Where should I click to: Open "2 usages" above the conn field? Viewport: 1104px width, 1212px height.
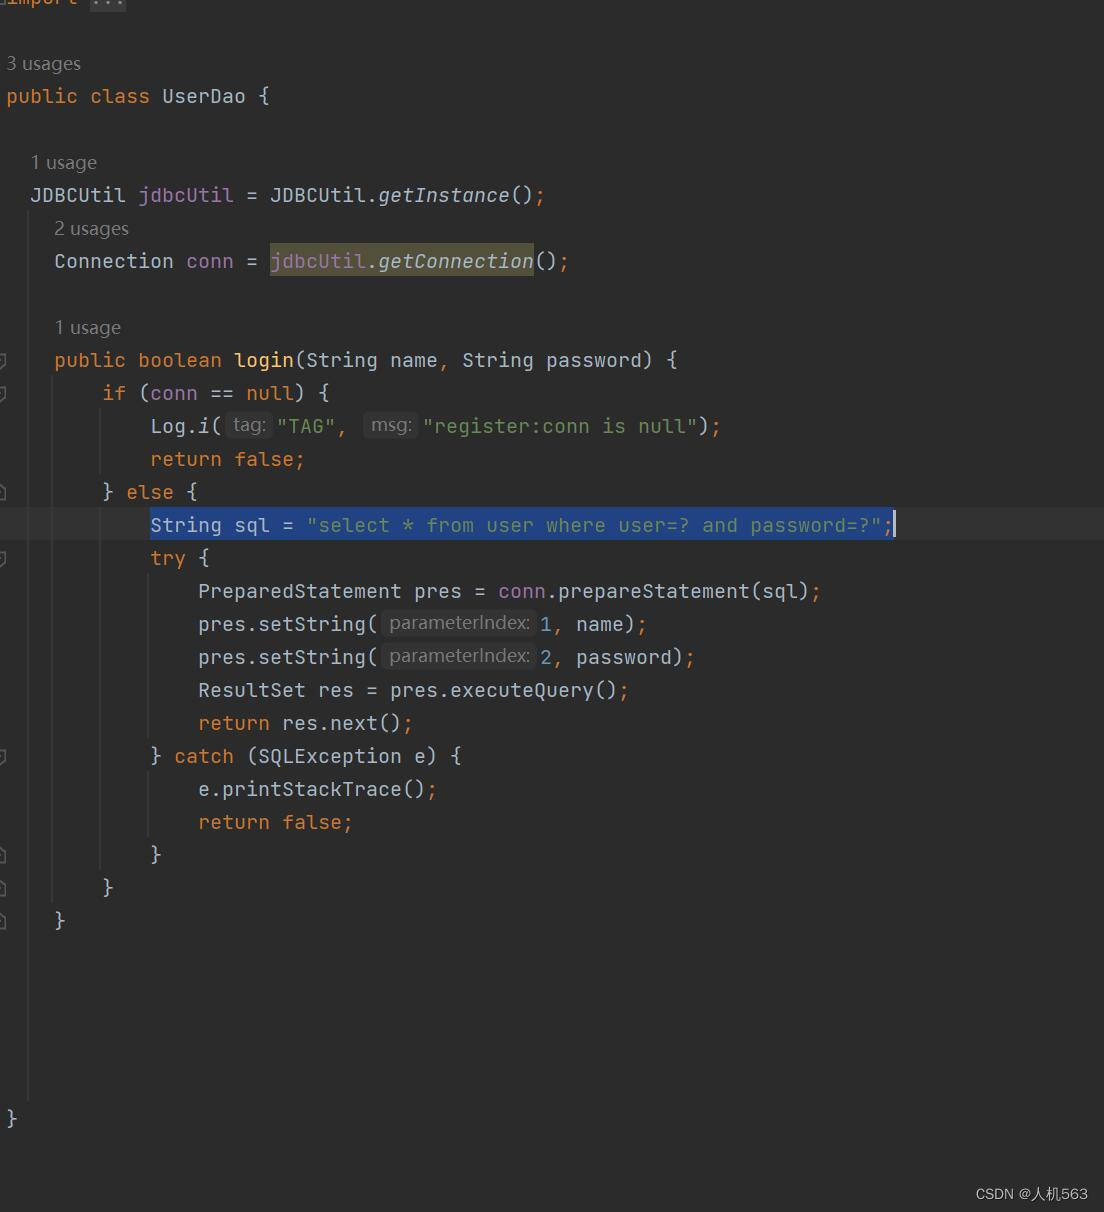(91, 228)
